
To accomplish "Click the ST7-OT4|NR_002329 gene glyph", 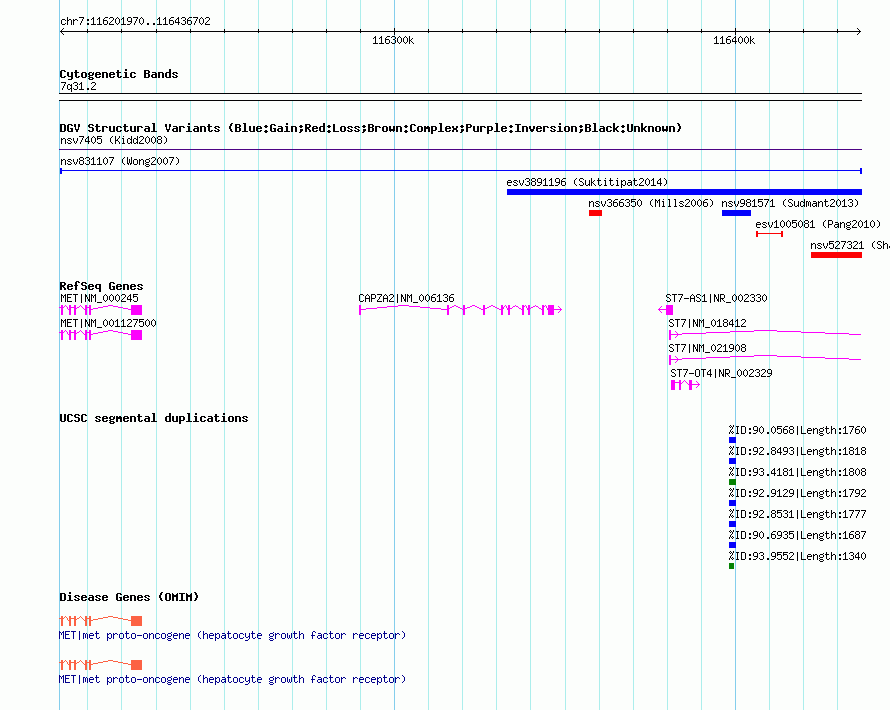I will tap(685, 385).
